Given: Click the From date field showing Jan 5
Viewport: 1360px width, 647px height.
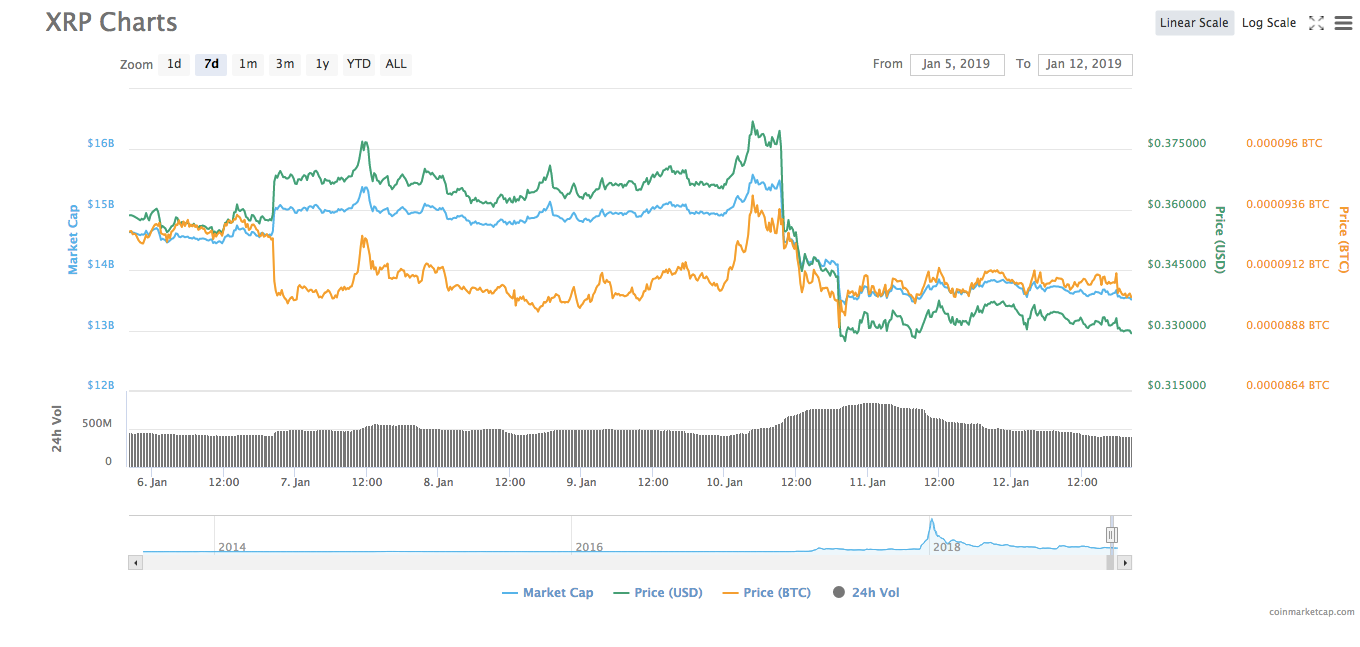Looking at the screenshot, I should coord(956,64).
